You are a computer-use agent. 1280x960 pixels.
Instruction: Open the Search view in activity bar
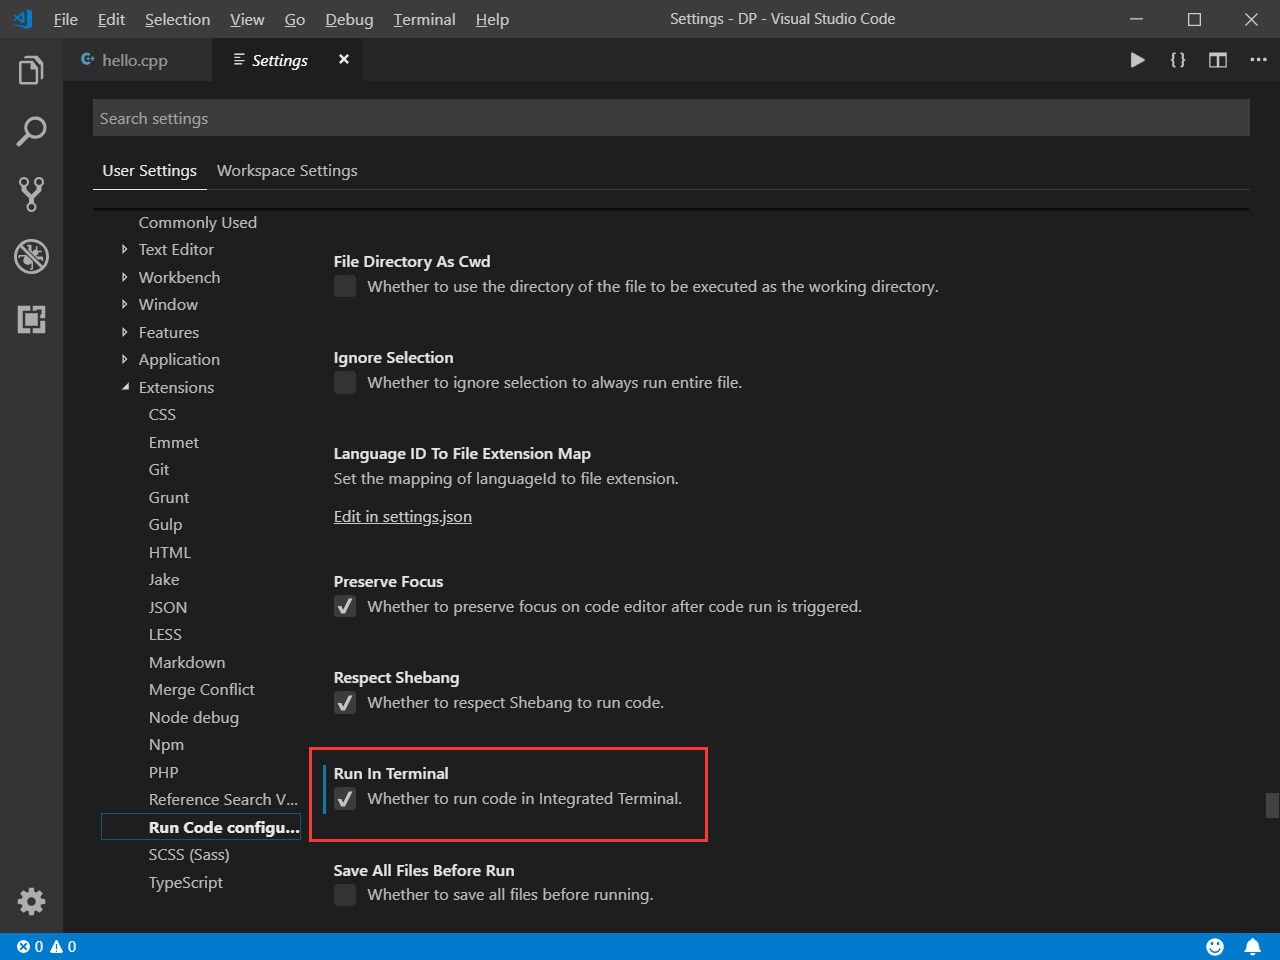31,131
